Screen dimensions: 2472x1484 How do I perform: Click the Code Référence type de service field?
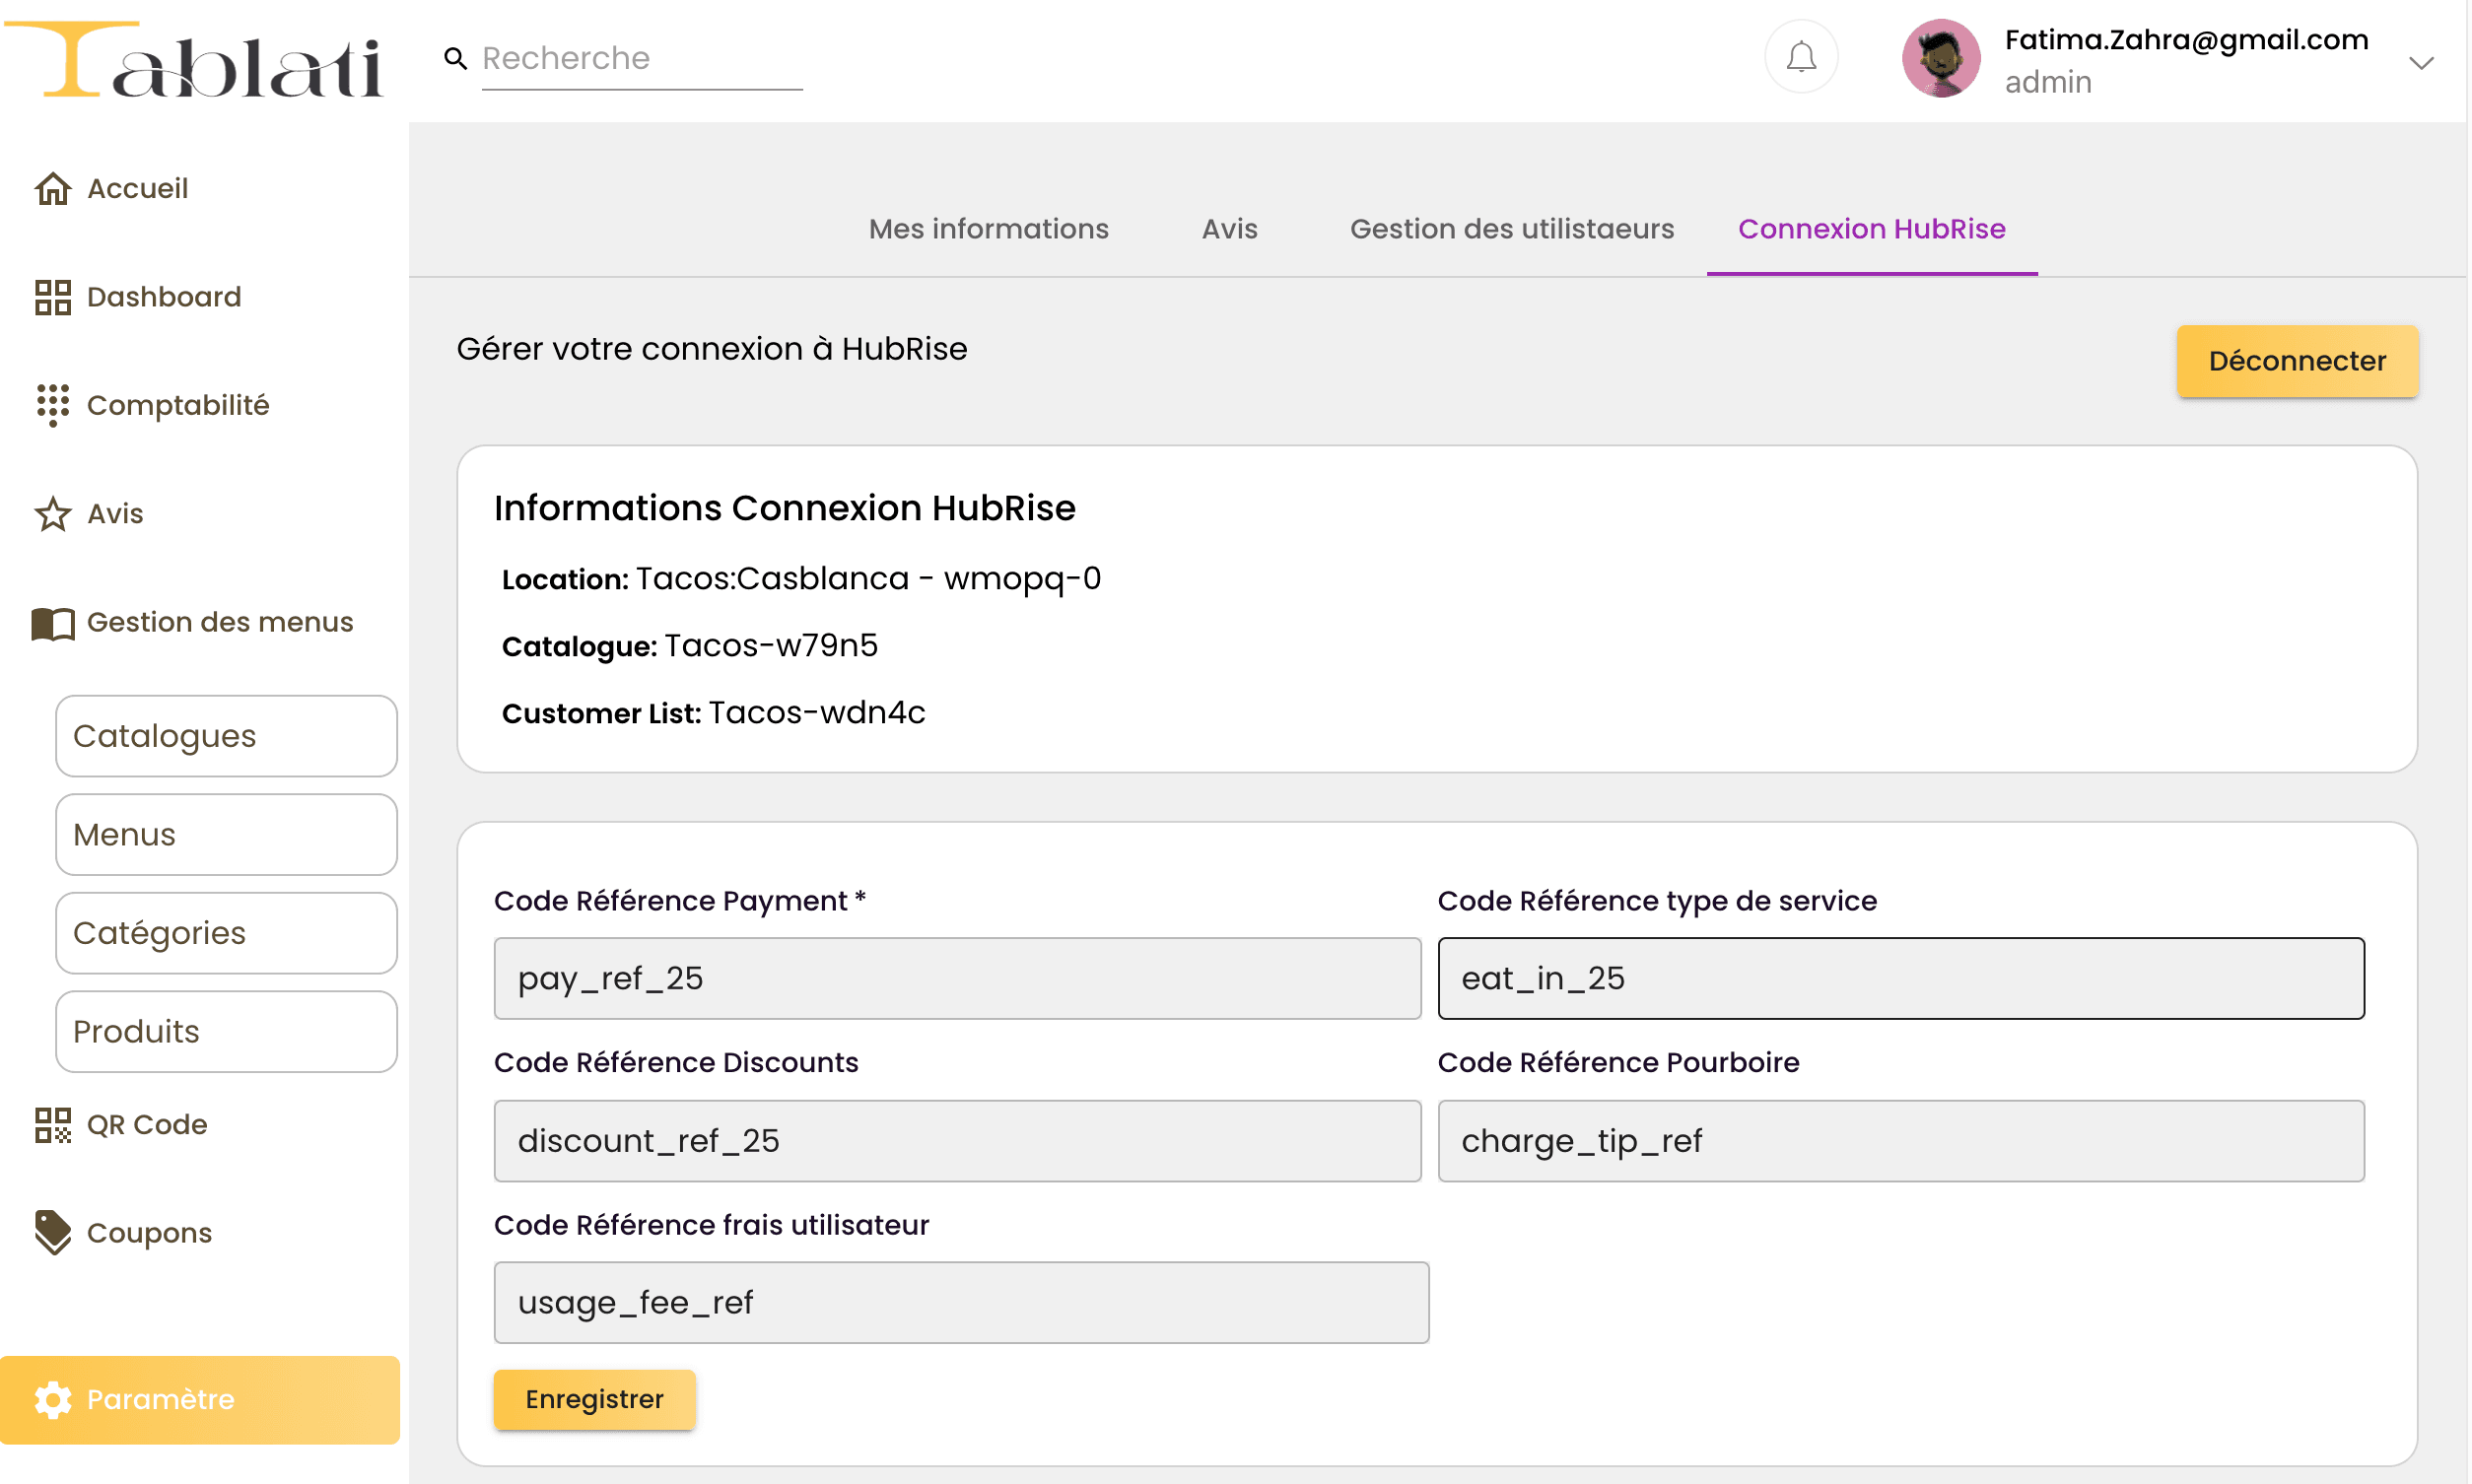tap(1900, 978)
